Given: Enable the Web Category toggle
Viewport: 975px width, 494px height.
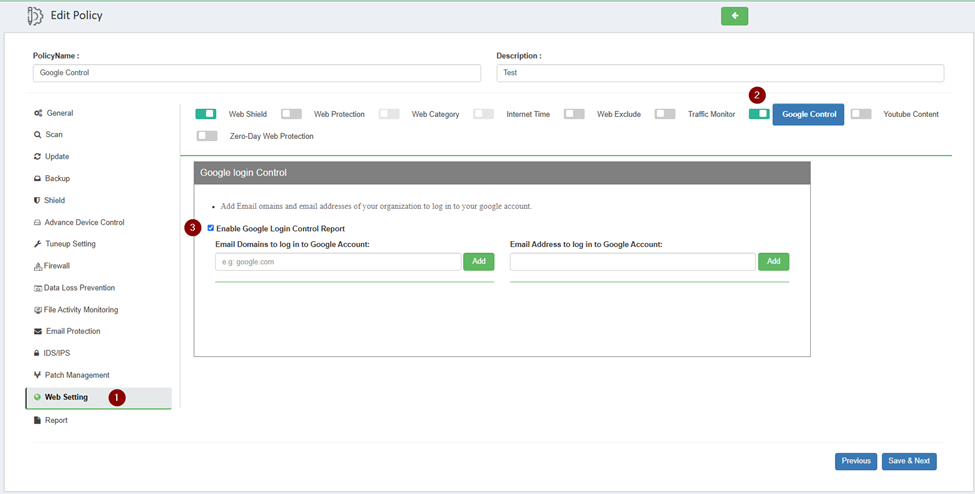Looking at the screenshot, I should (389, 114).
